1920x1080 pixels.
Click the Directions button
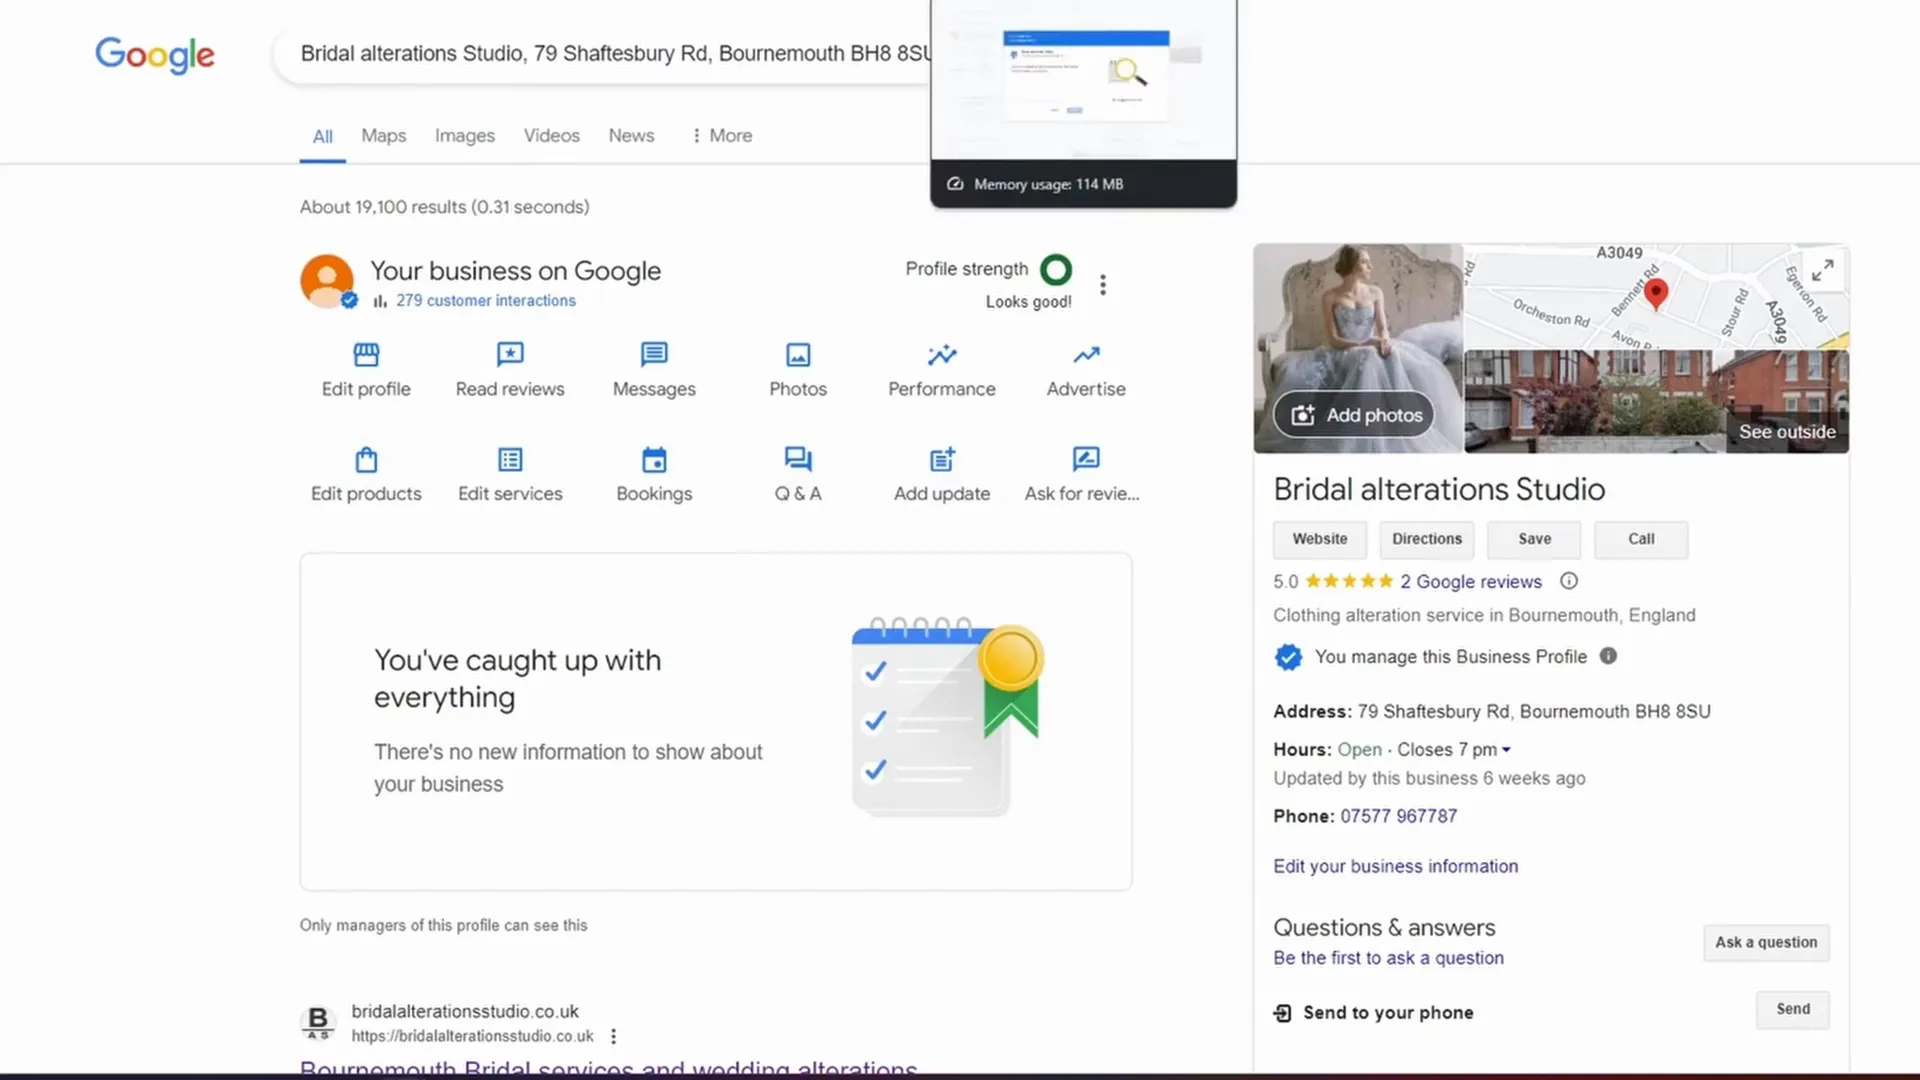(x=1427, y=539)
